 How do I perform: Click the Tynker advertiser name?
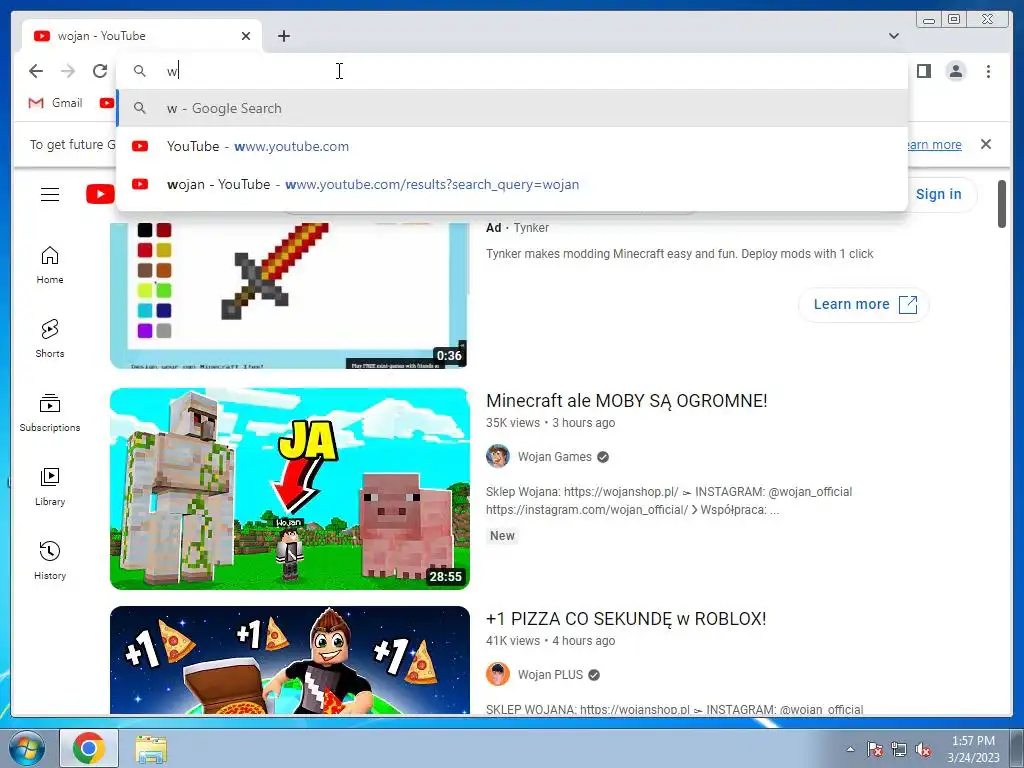click(531, 228)
